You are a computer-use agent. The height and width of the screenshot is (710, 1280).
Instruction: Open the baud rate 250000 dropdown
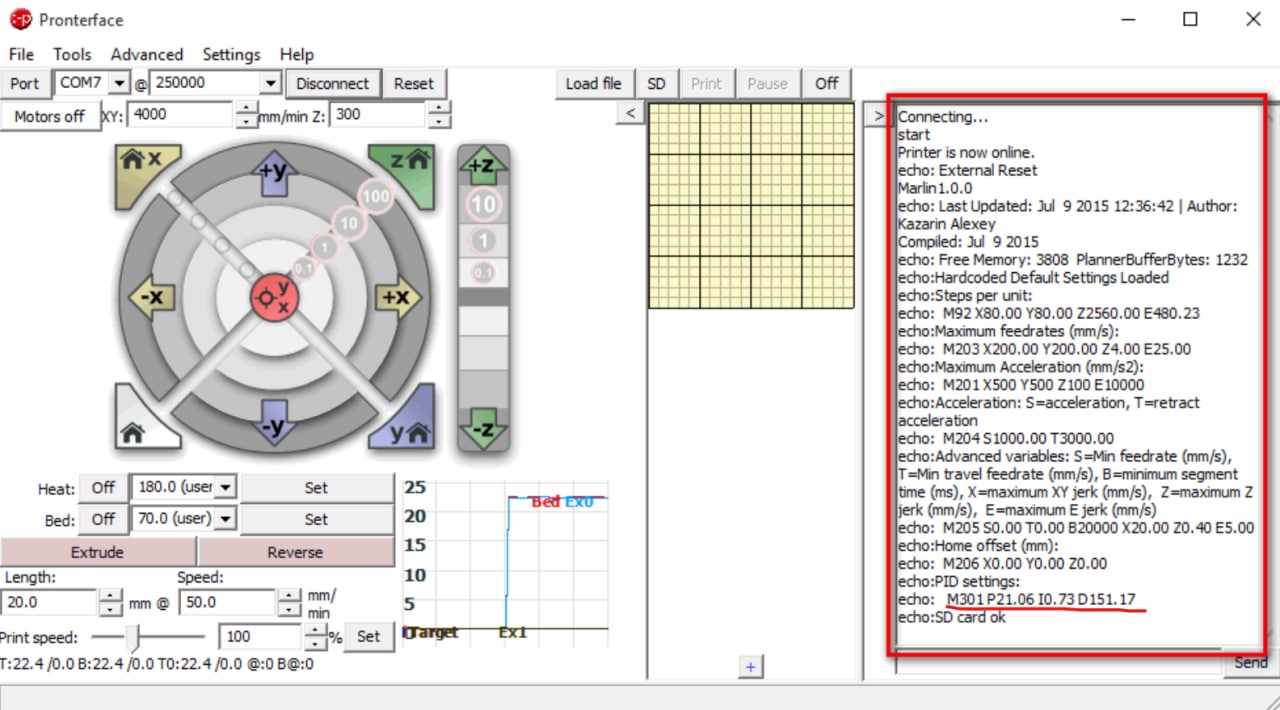[x=270, y=83]
